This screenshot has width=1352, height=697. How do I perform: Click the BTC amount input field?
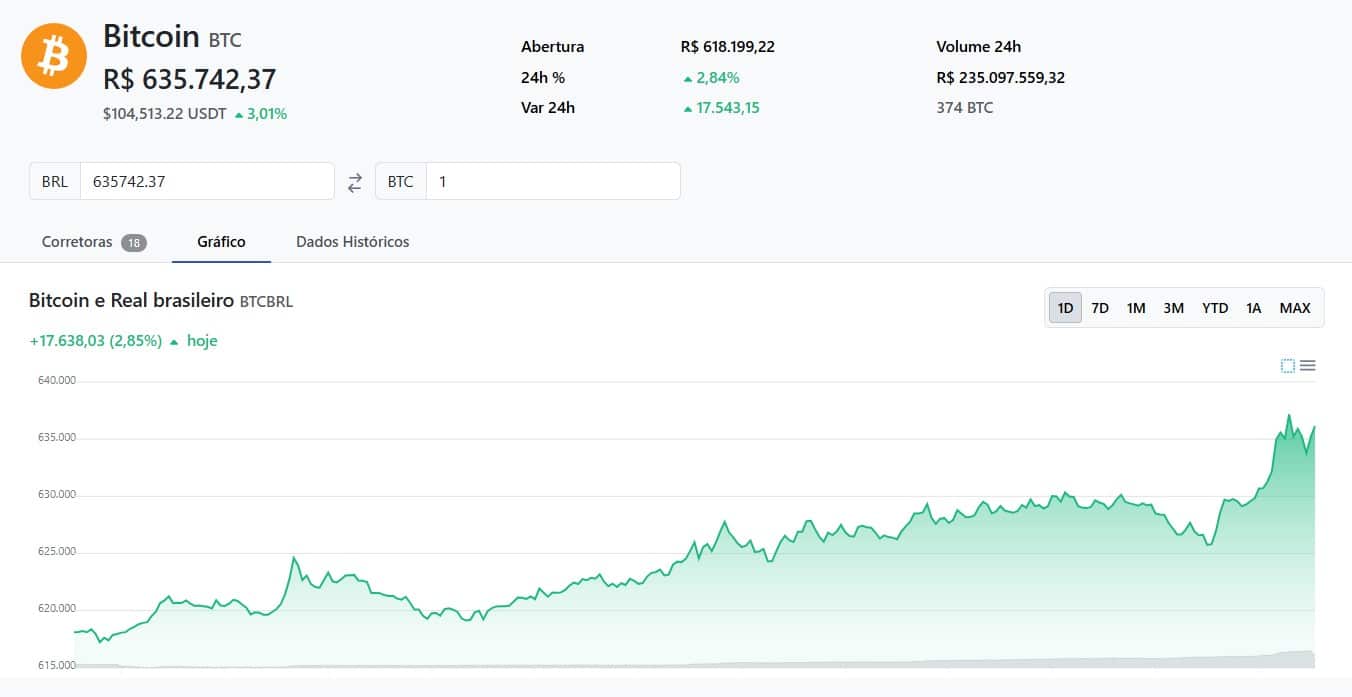(x=553, y=181)
